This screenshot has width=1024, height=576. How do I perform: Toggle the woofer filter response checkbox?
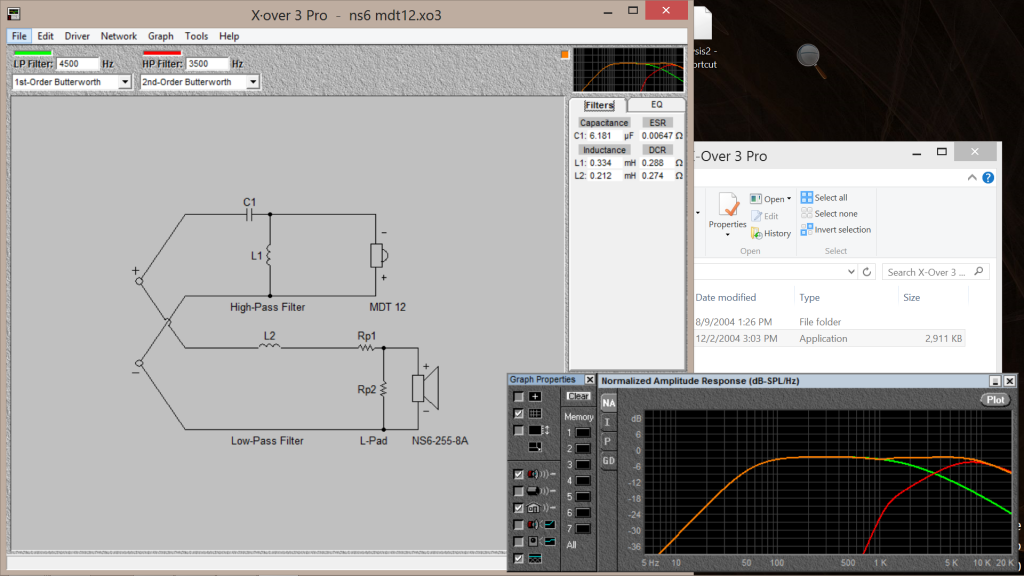coord(519,541)
